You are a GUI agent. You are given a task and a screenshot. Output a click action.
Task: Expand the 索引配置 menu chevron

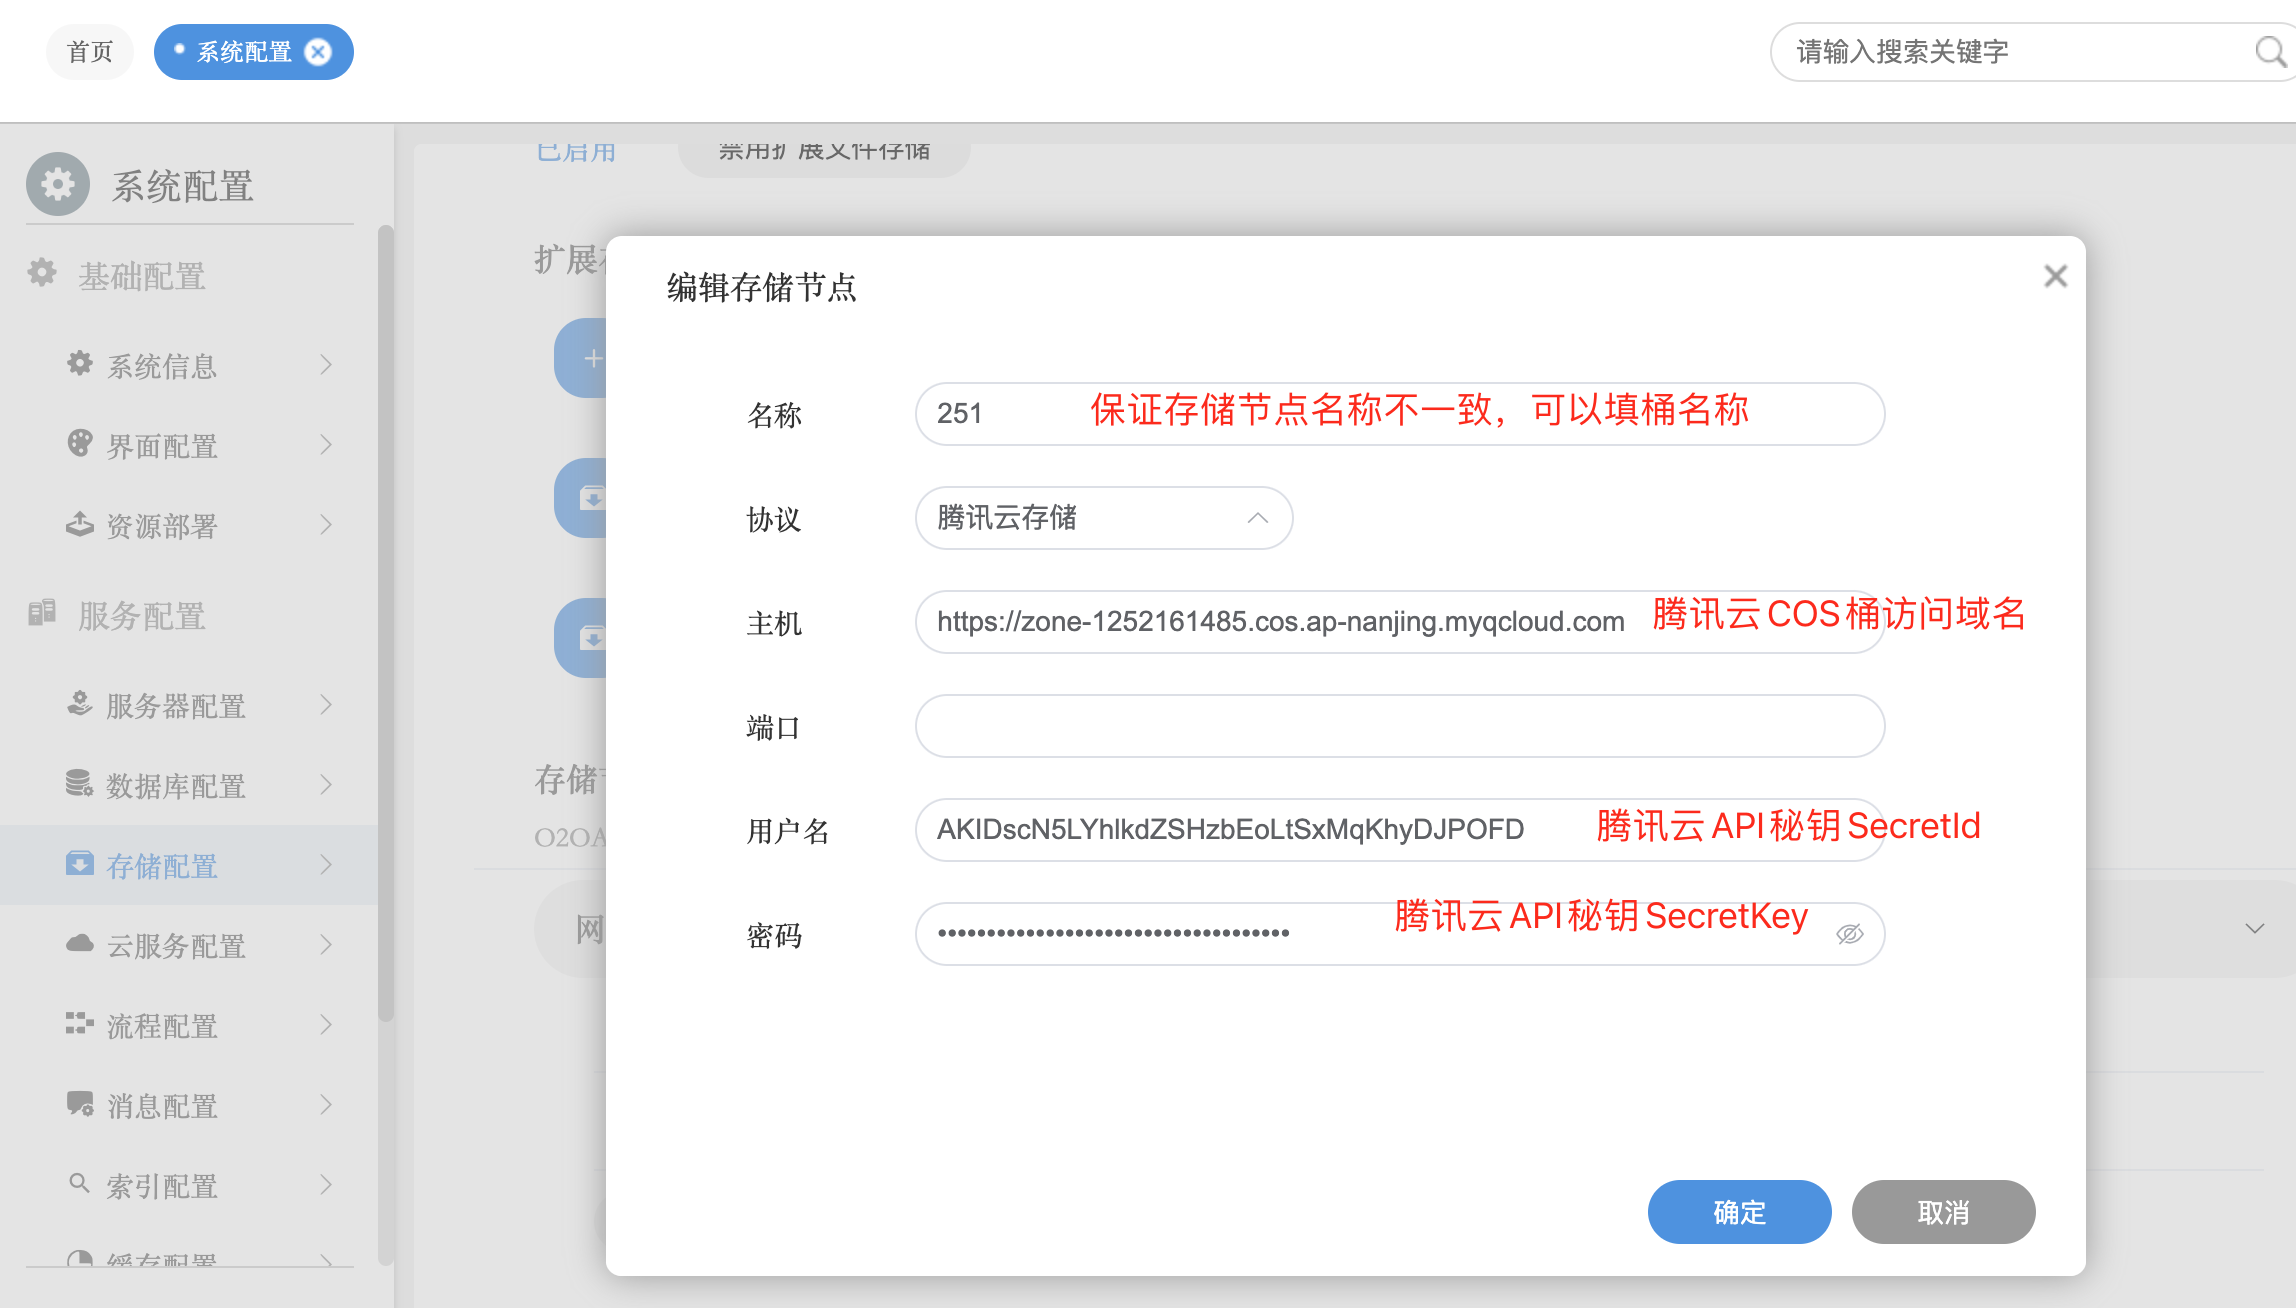(326, 1185)
